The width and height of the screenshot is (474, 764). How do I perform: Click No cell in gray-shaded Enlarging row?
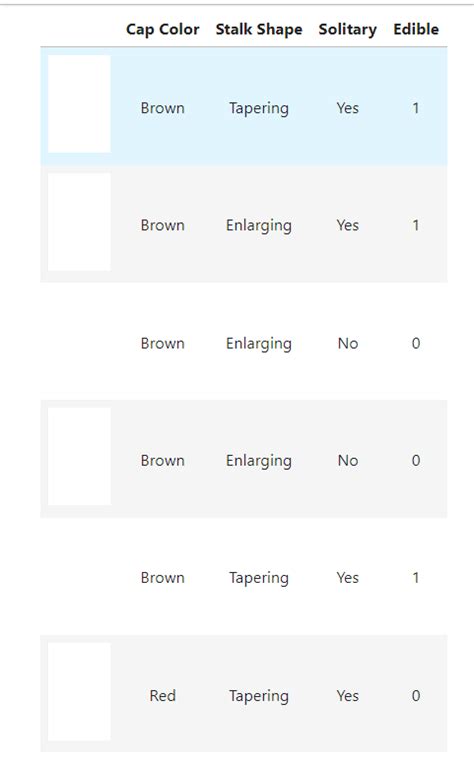(x=348, y=460)
